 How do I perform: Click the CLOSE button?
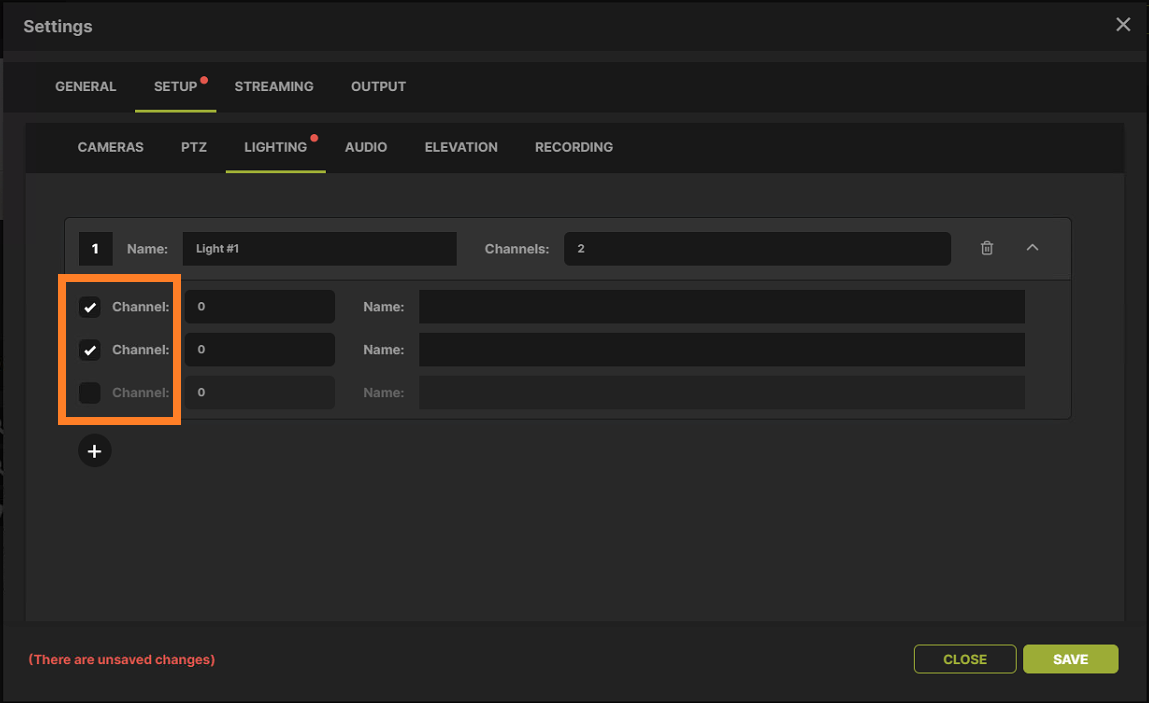[964, 659]
